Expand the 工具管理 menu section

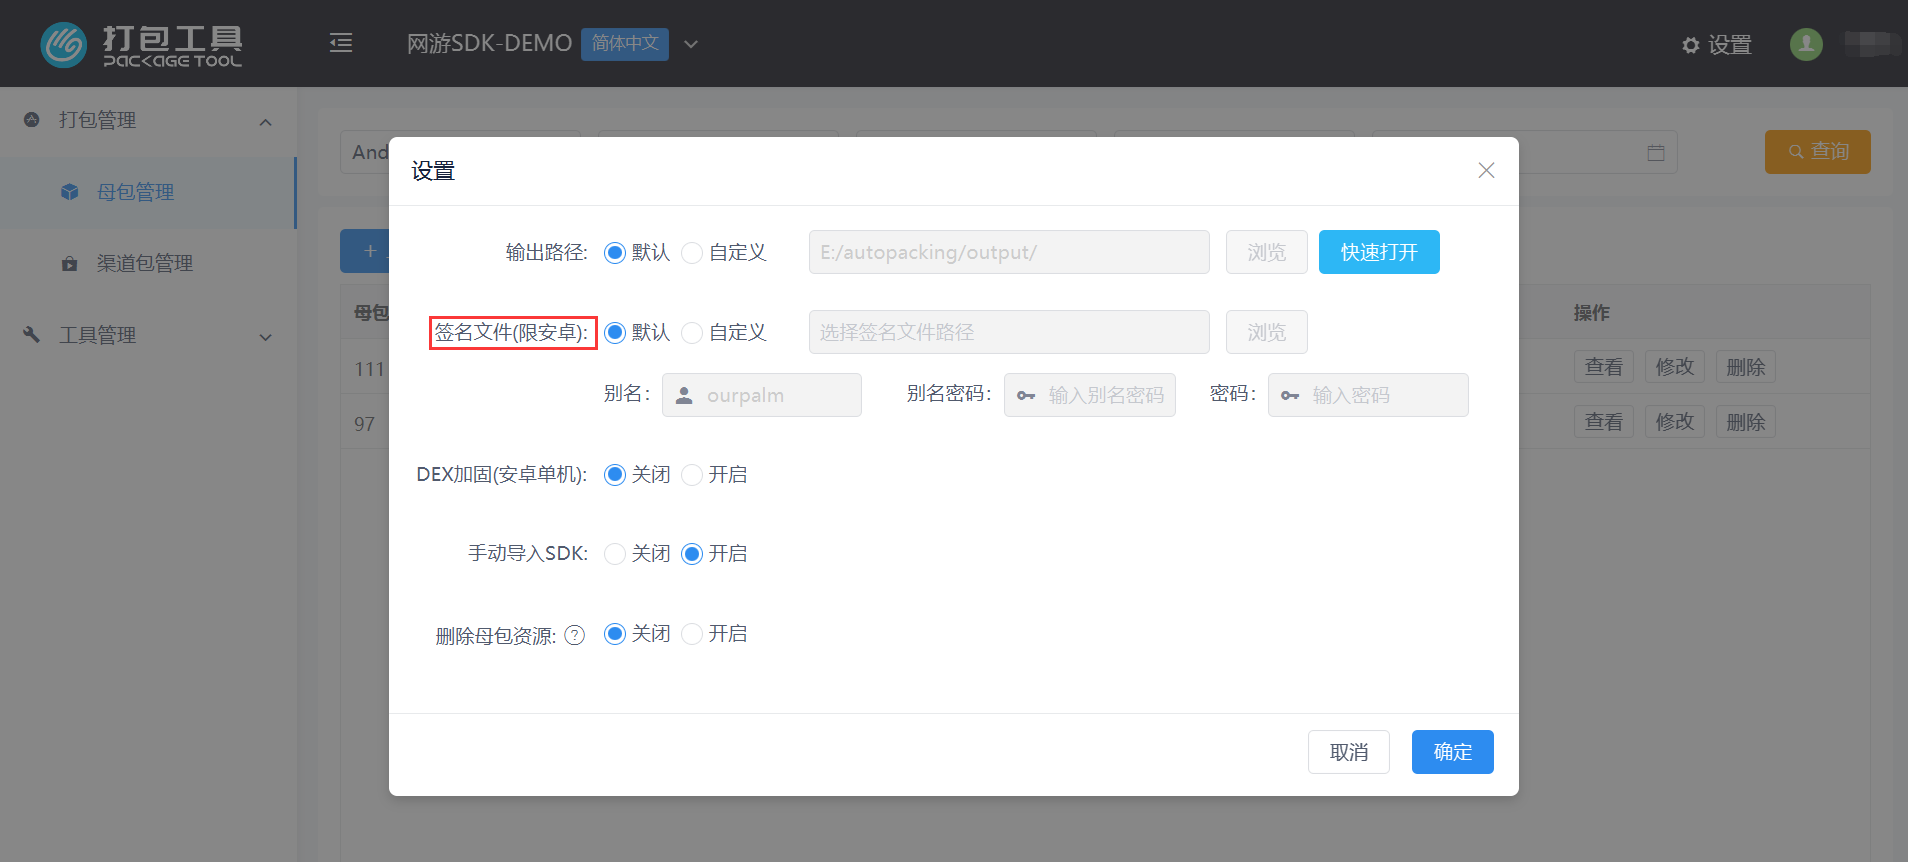[265, 337]
